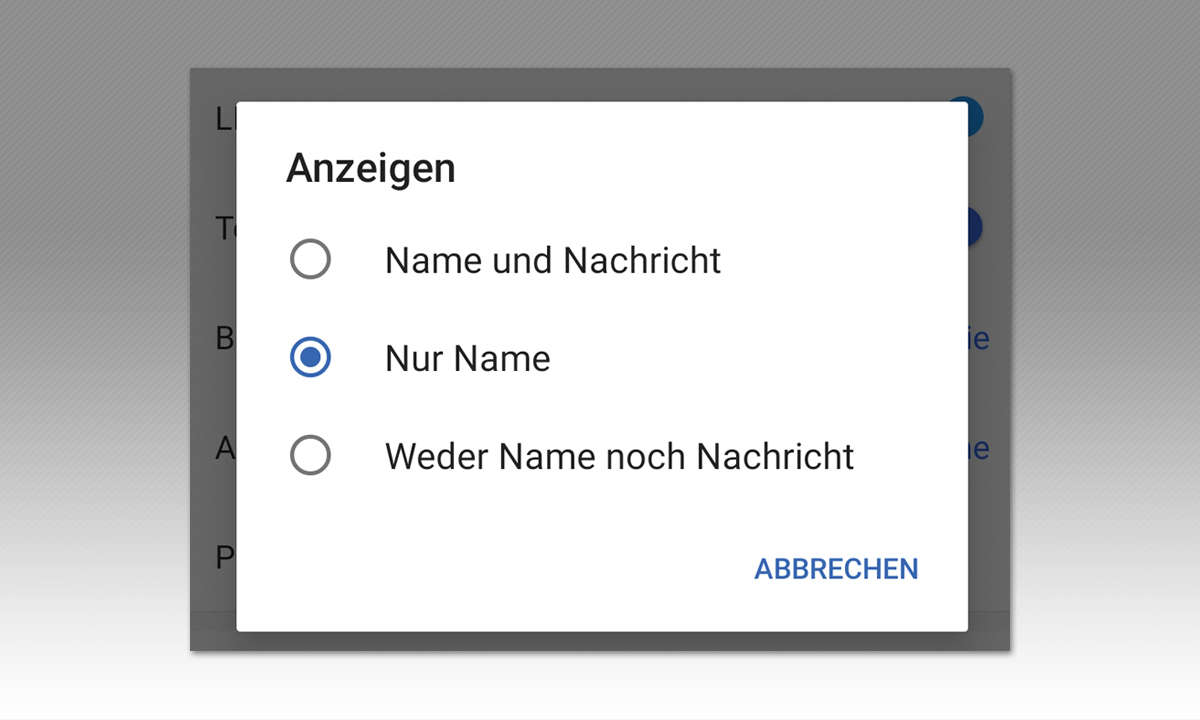Toggle the second switch peeking behind the dialog
Screen dimensions: 1200x720
pos(976,228)
